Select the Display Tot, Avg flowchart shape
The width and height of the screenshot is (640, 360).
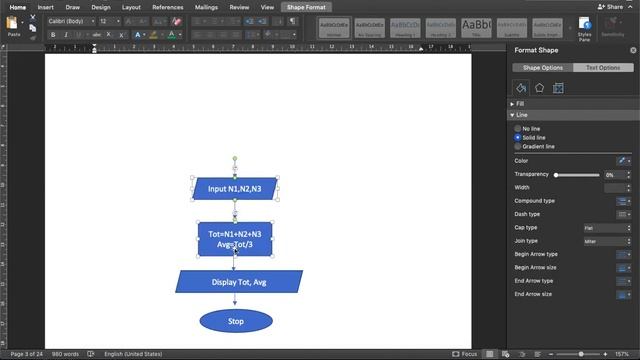point(239,282)
